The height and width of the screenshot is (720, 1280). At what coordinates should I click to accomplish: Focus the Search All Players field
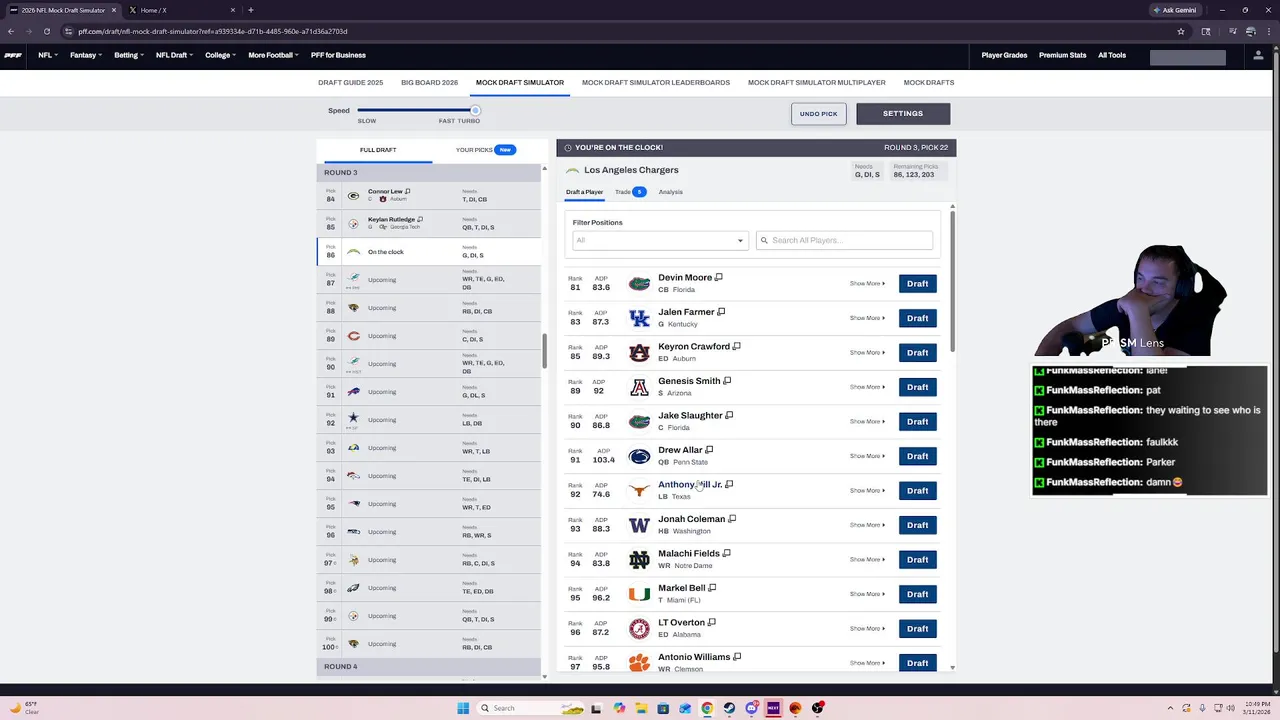[x=844, y=240]
